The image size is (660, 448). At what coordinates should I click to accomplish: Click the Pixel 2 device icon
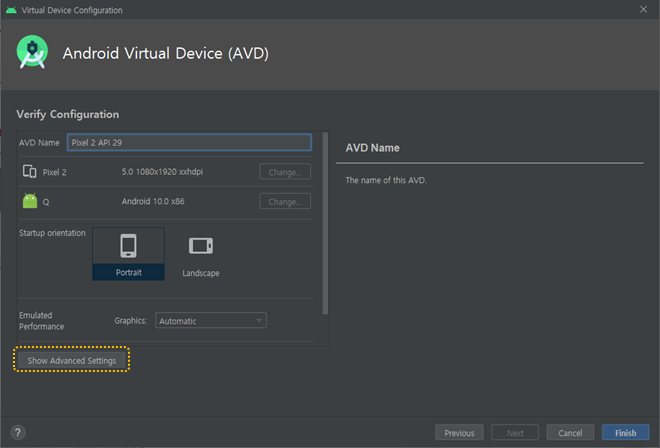pos(29,172)
